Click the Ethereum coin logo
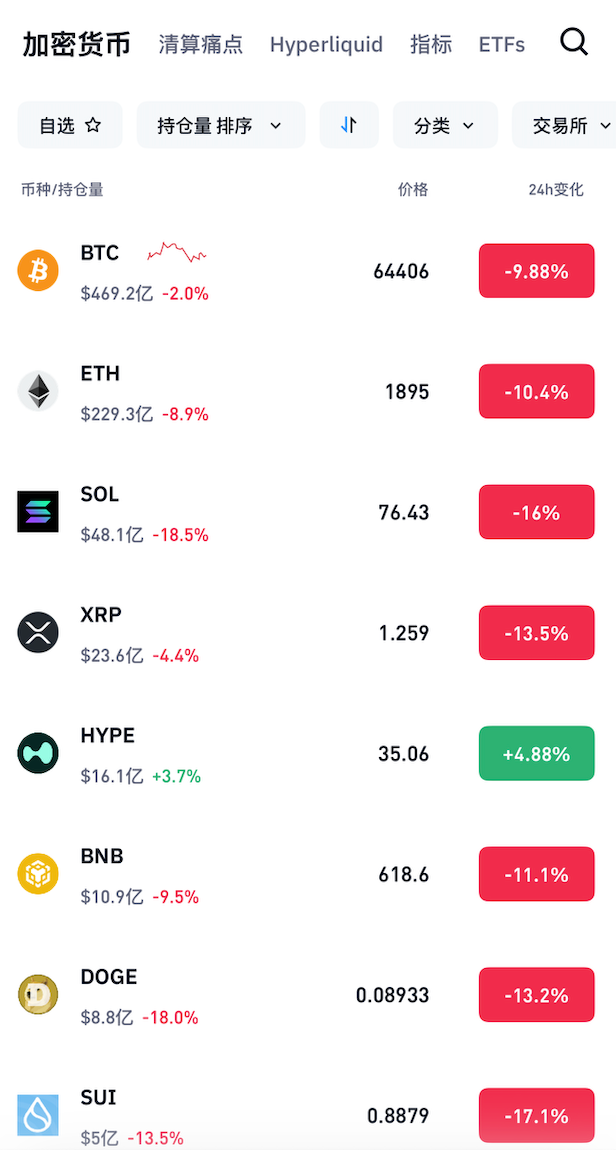The width and height of the screenshot is (616, 1150). 38,391
